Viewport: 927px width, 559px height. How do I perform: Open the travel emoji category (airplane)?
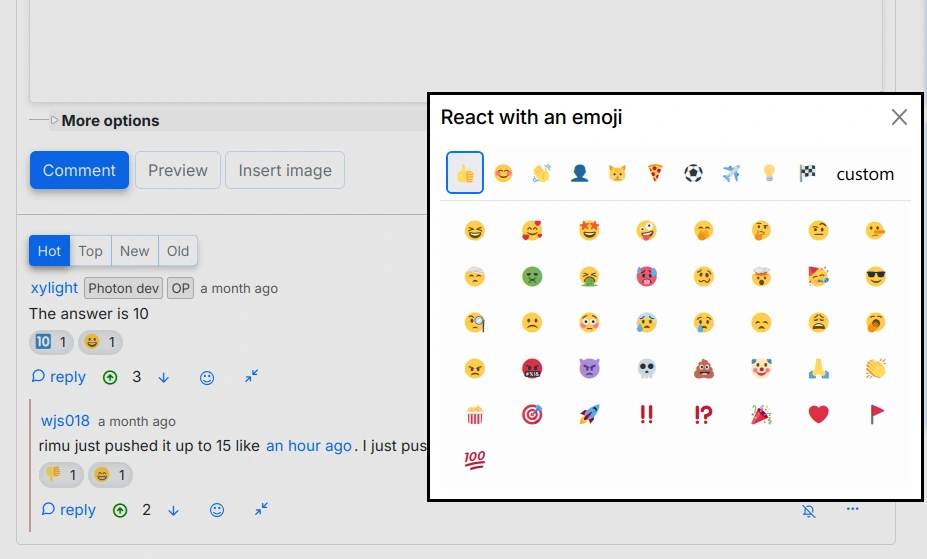click(x=731, y=173)
